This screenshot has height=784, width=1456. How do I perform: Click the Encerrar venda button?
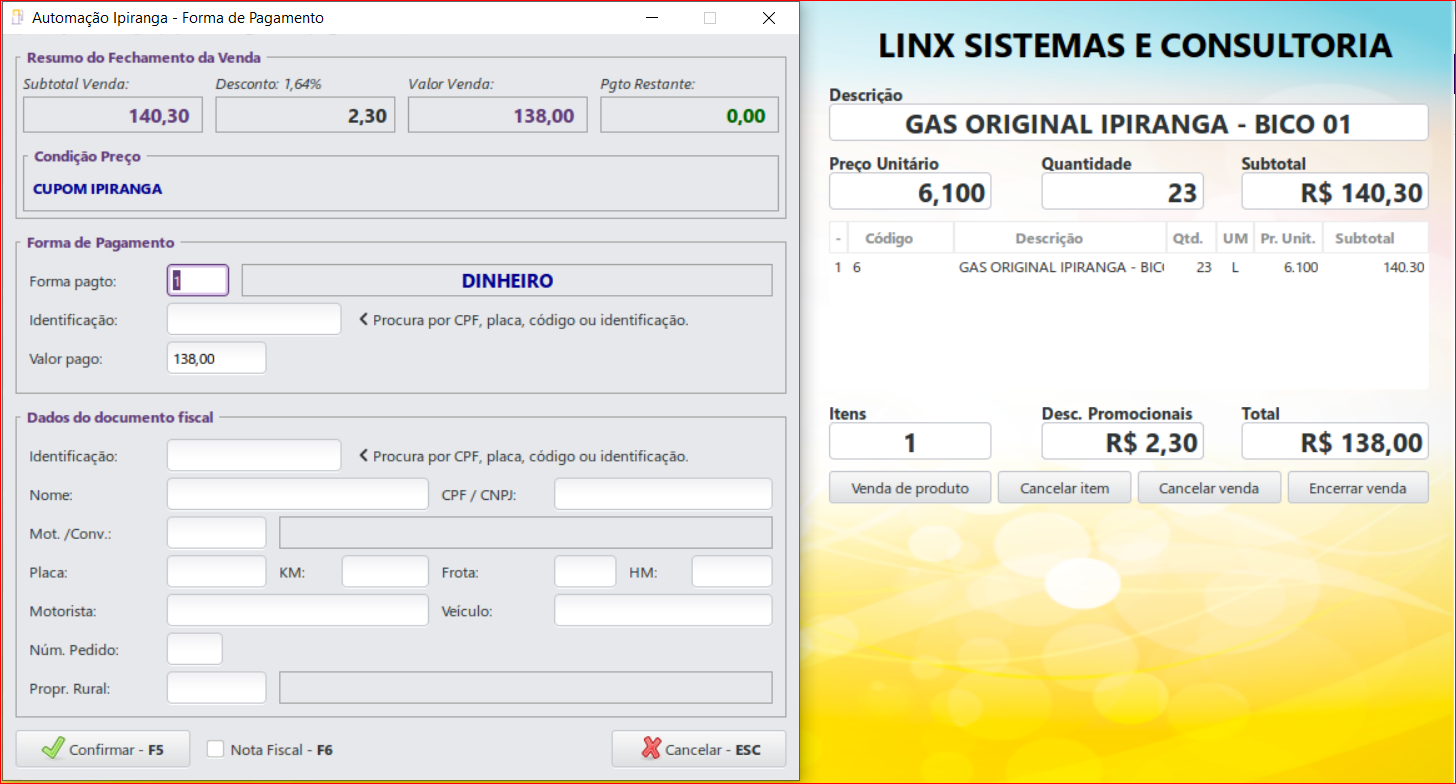pos(1358,488)
